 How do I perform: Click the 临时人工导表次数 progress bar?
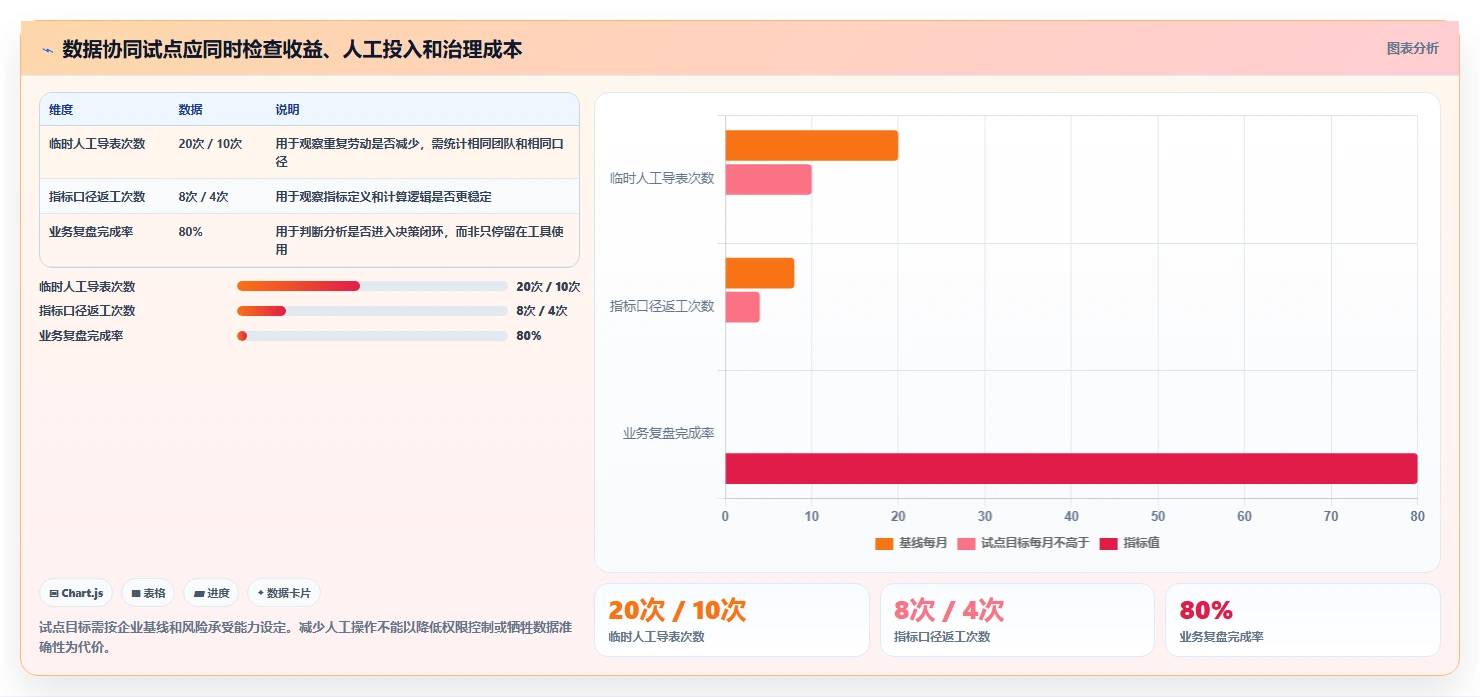coord(372,286)
